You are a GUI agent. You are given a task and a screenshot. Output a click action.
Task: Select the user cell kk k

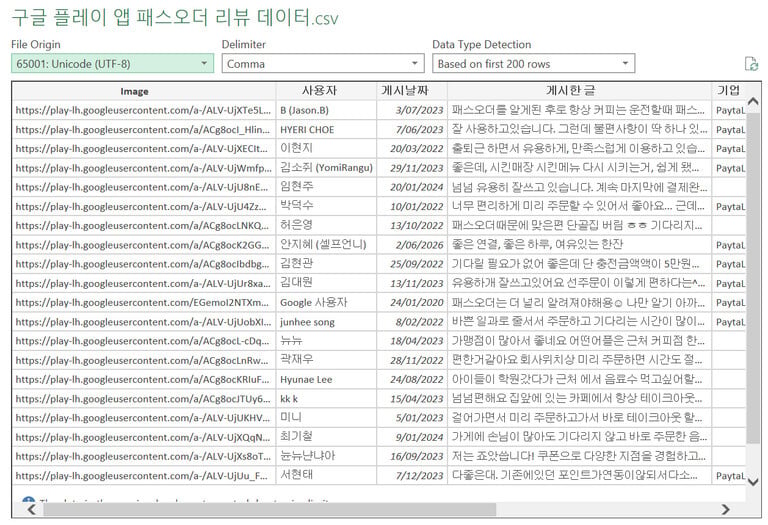click(326, 399)
